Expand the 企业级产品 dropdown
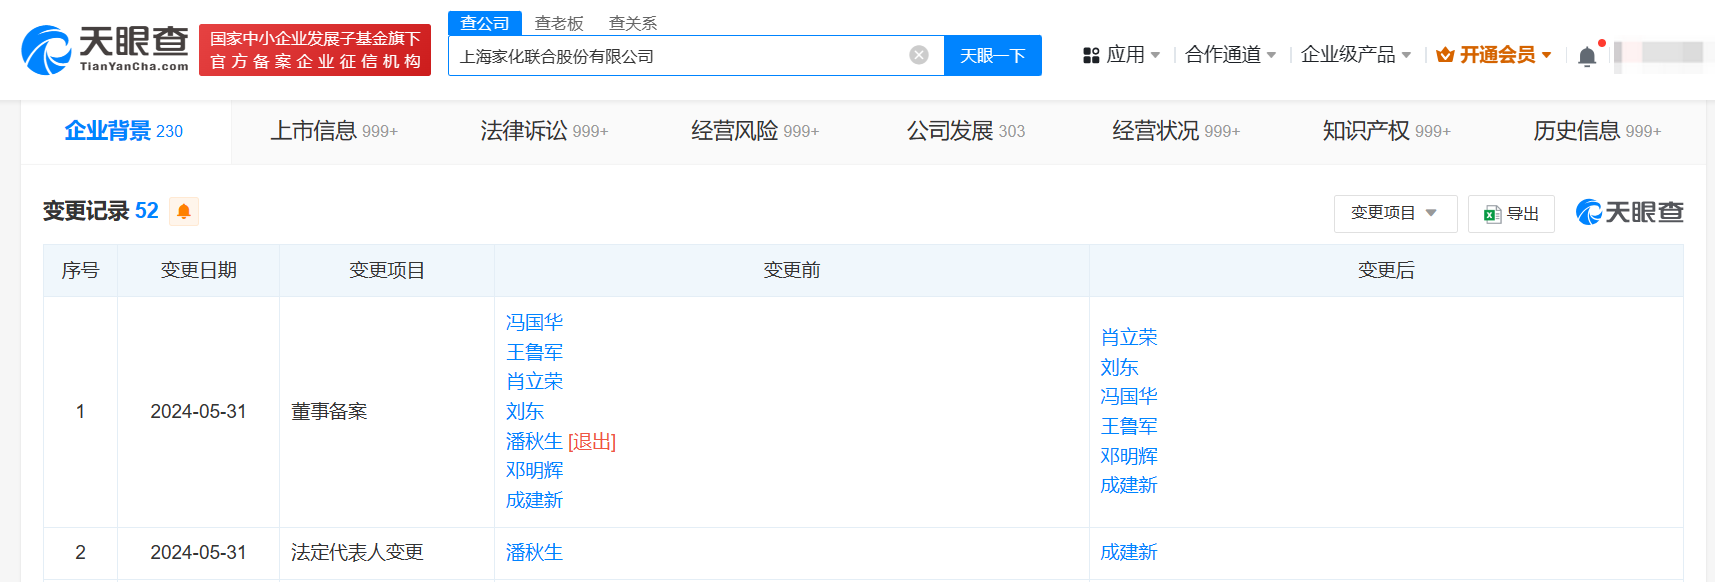The image size is (1715, 582). (x=1355, y=55)
